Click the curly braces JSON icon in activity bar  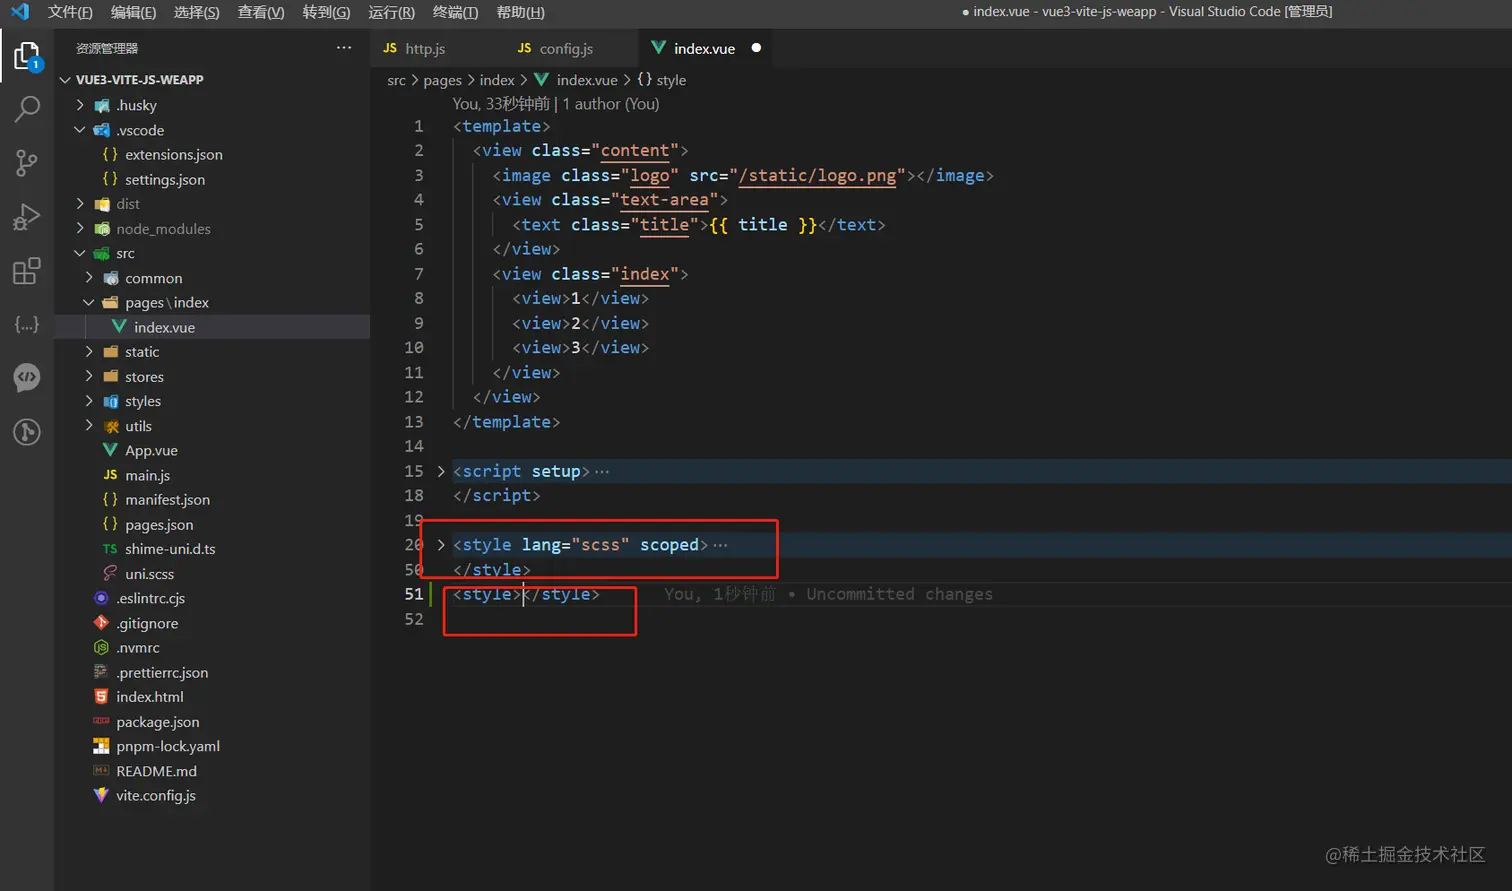tap(27, 325)
